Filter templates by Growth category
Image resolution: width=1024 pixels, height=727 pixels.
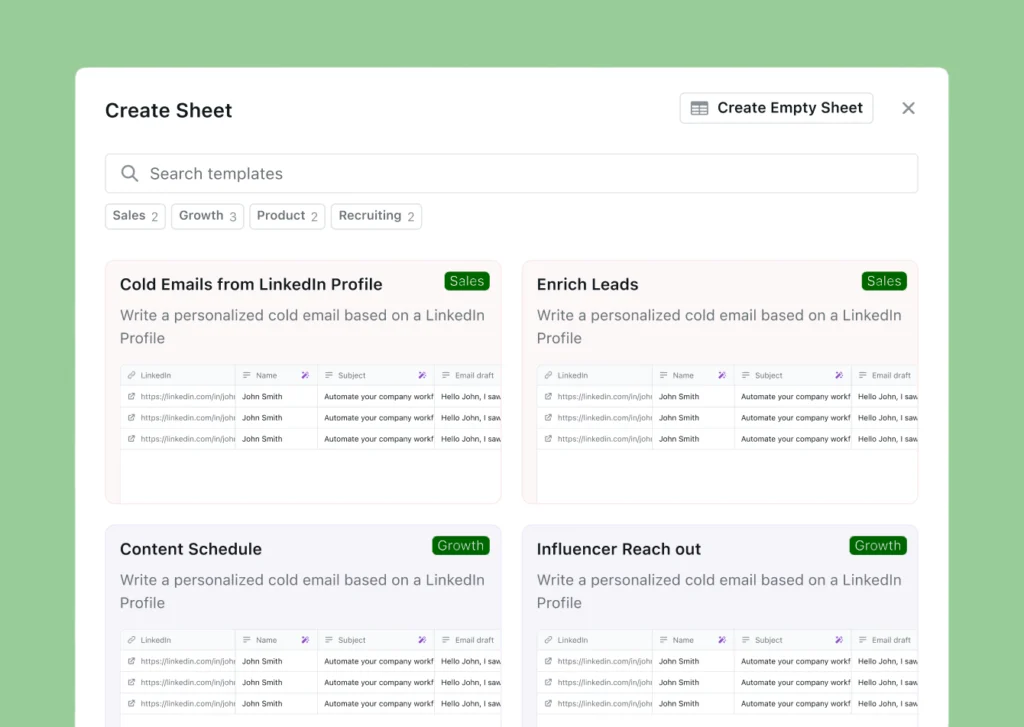(x=207, y=216)
